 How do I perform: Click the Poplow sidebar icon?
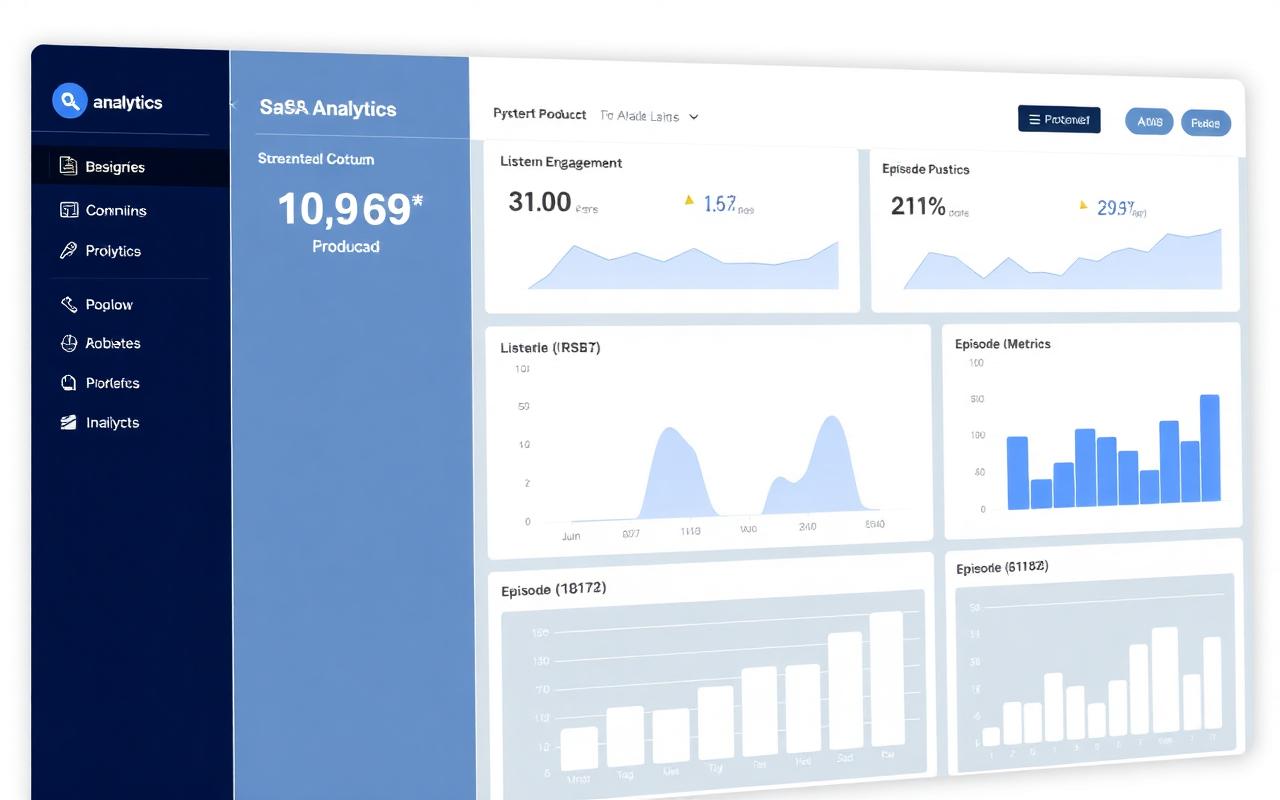tap(68, 304)
